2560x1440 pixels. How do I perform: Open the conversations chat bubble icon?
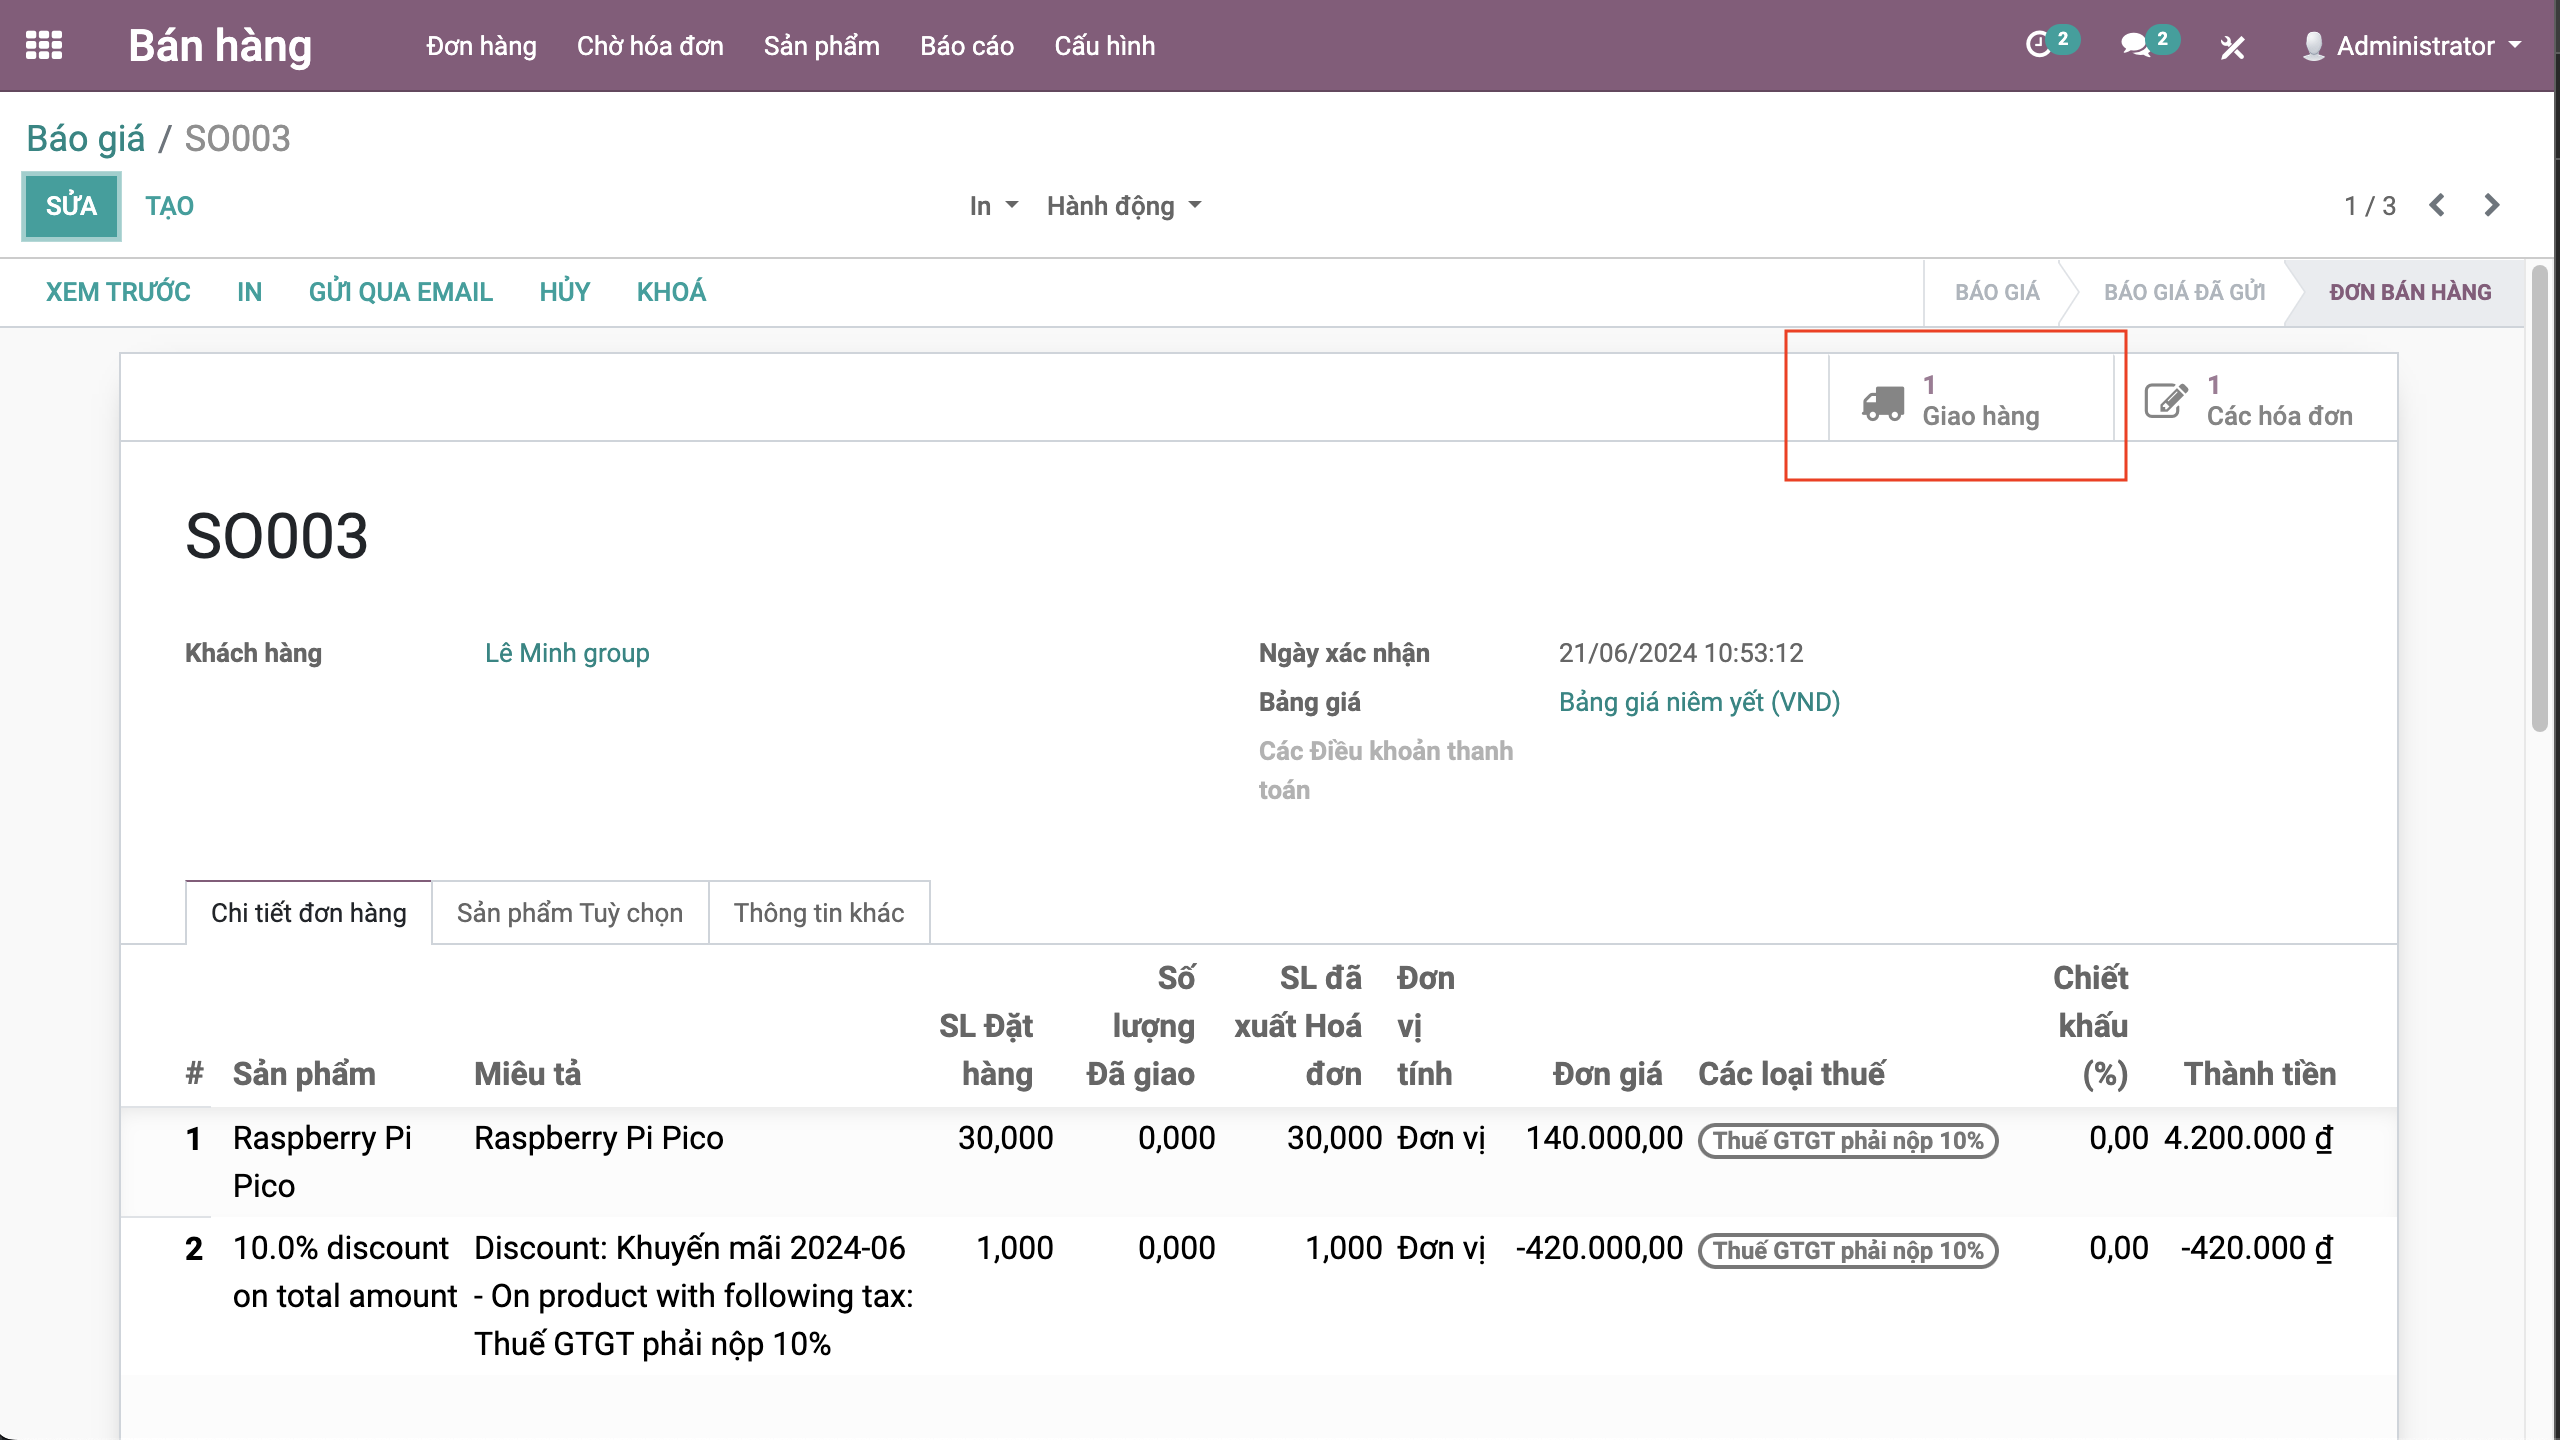[2134, 46]
